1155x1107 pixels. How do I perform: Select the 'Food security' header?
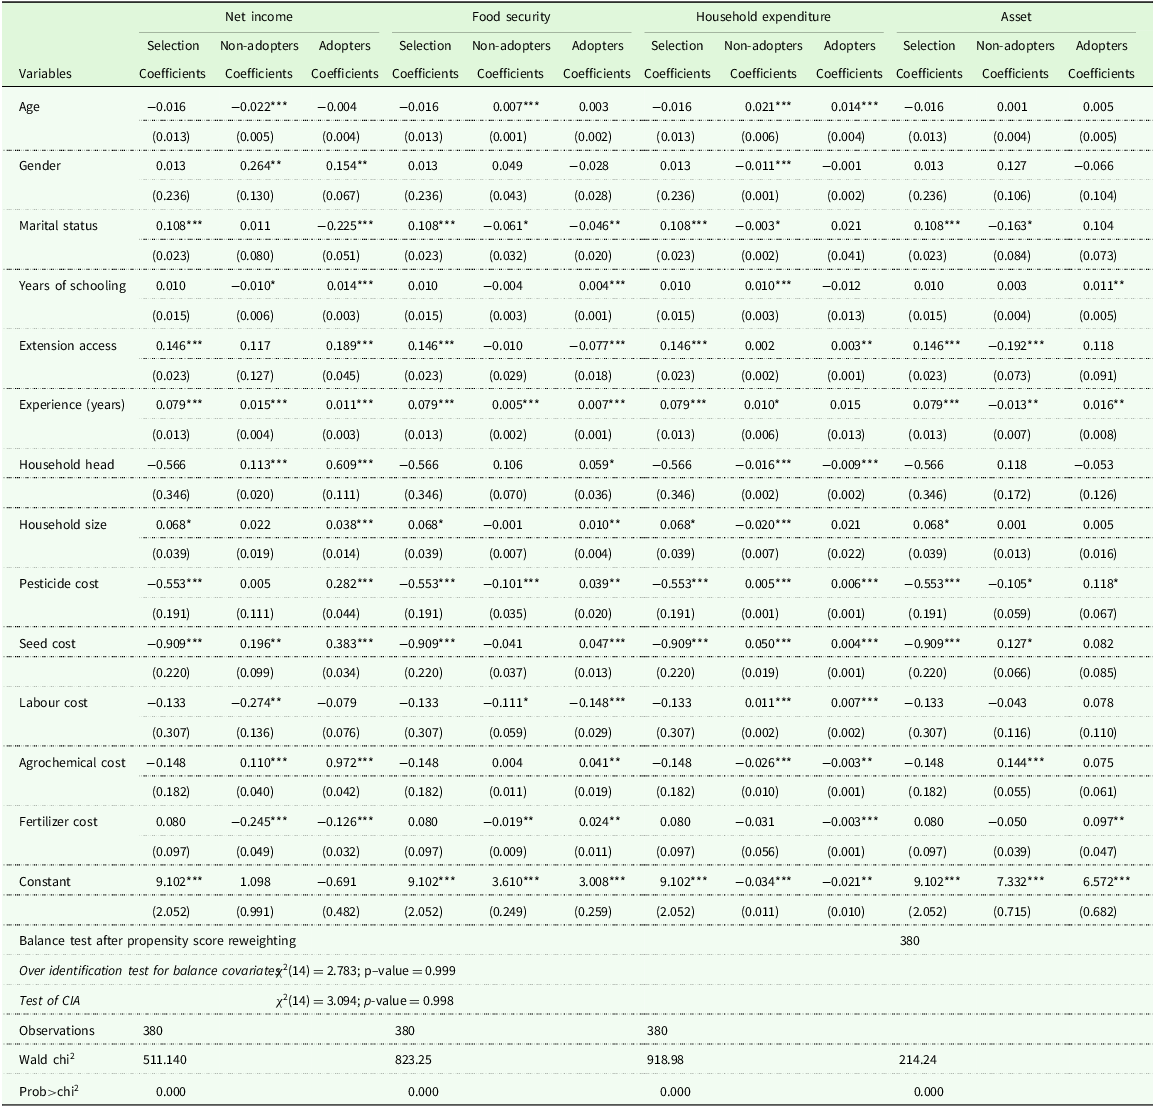pos(511,17)
